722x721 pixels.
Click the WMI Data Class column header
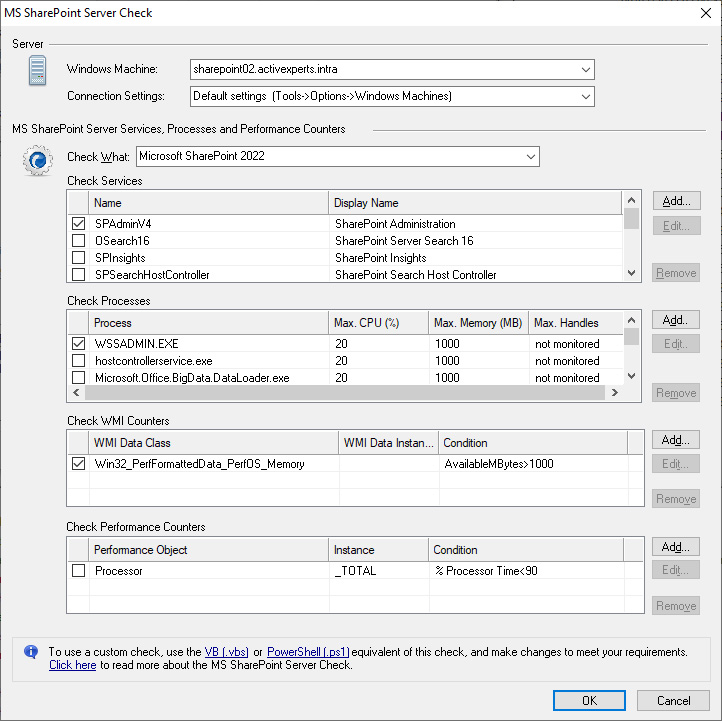pos(214,443)
